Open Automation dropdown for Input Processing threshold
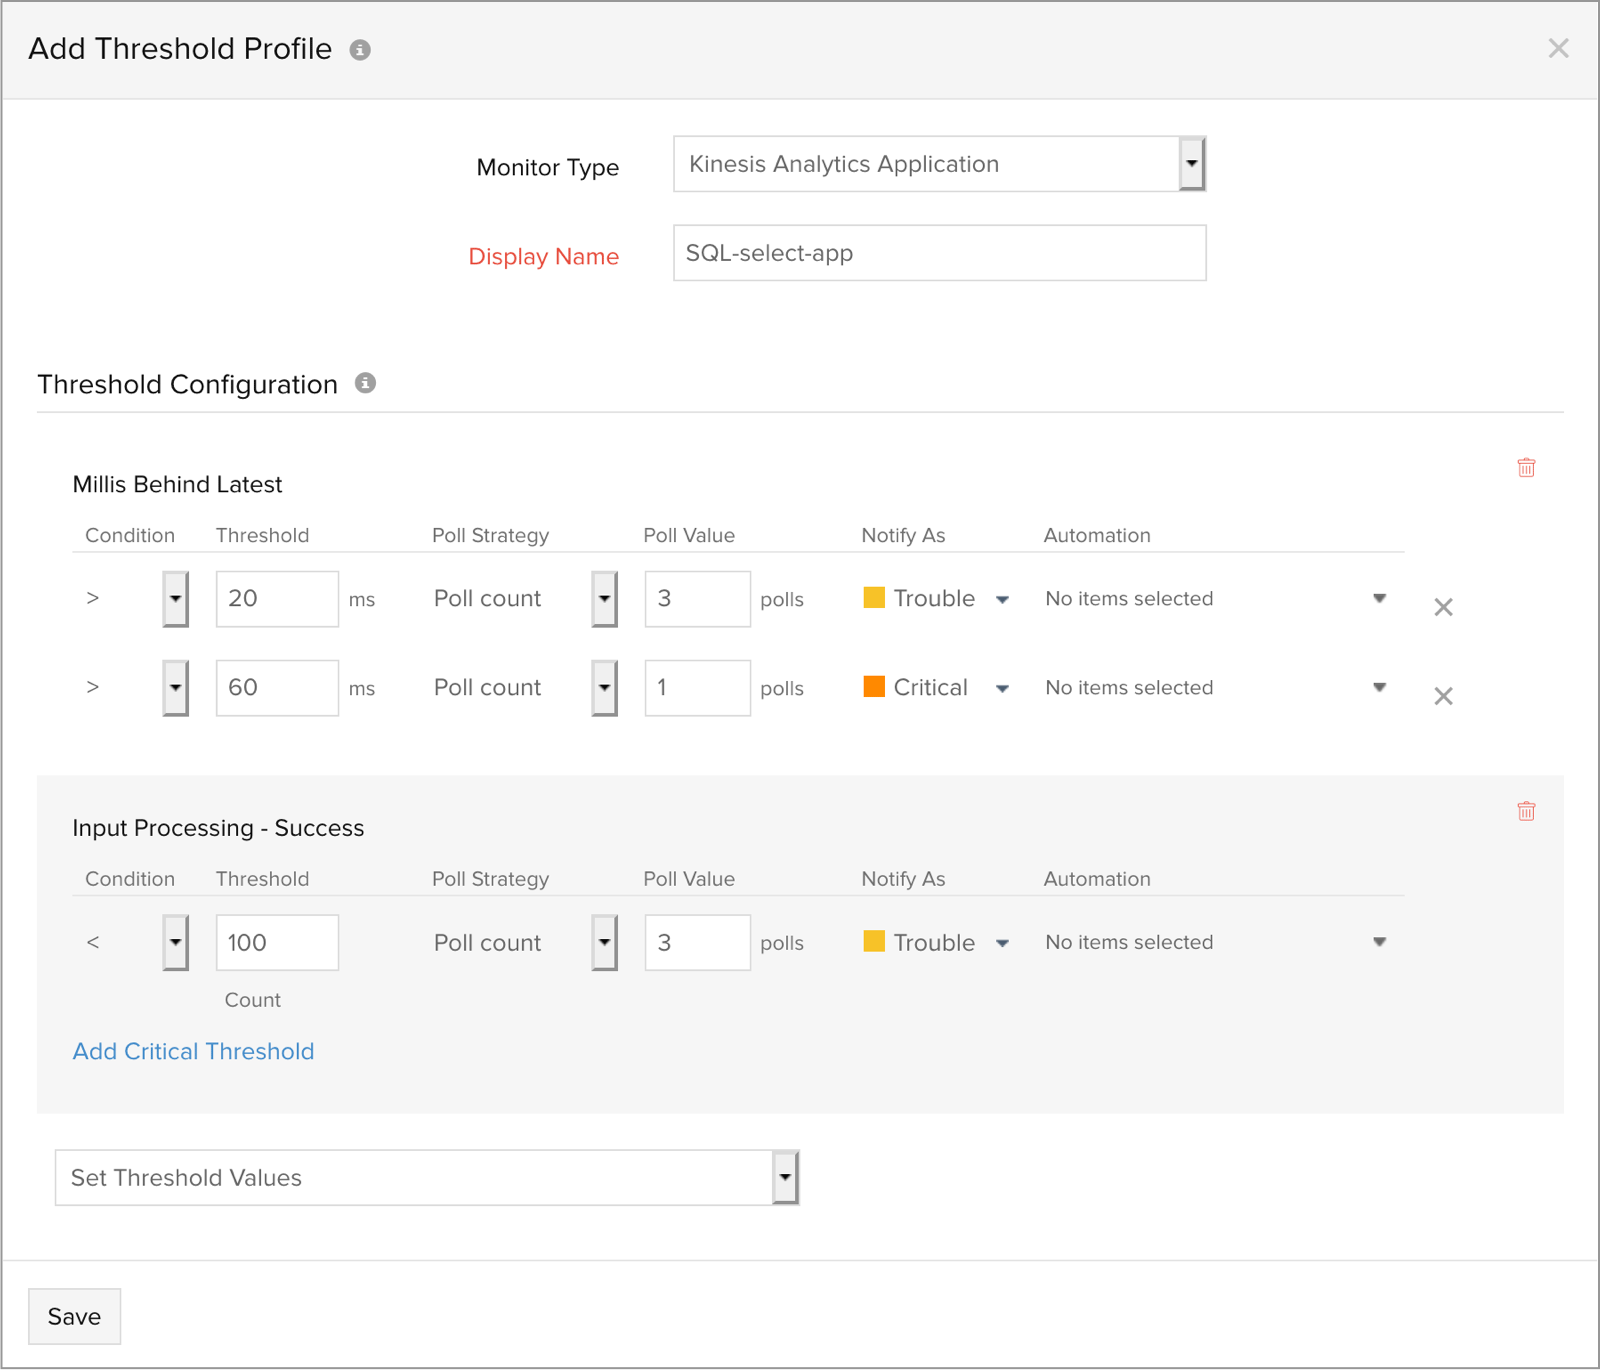This screenshot has height=1370, width=1600. point(1379,942)
